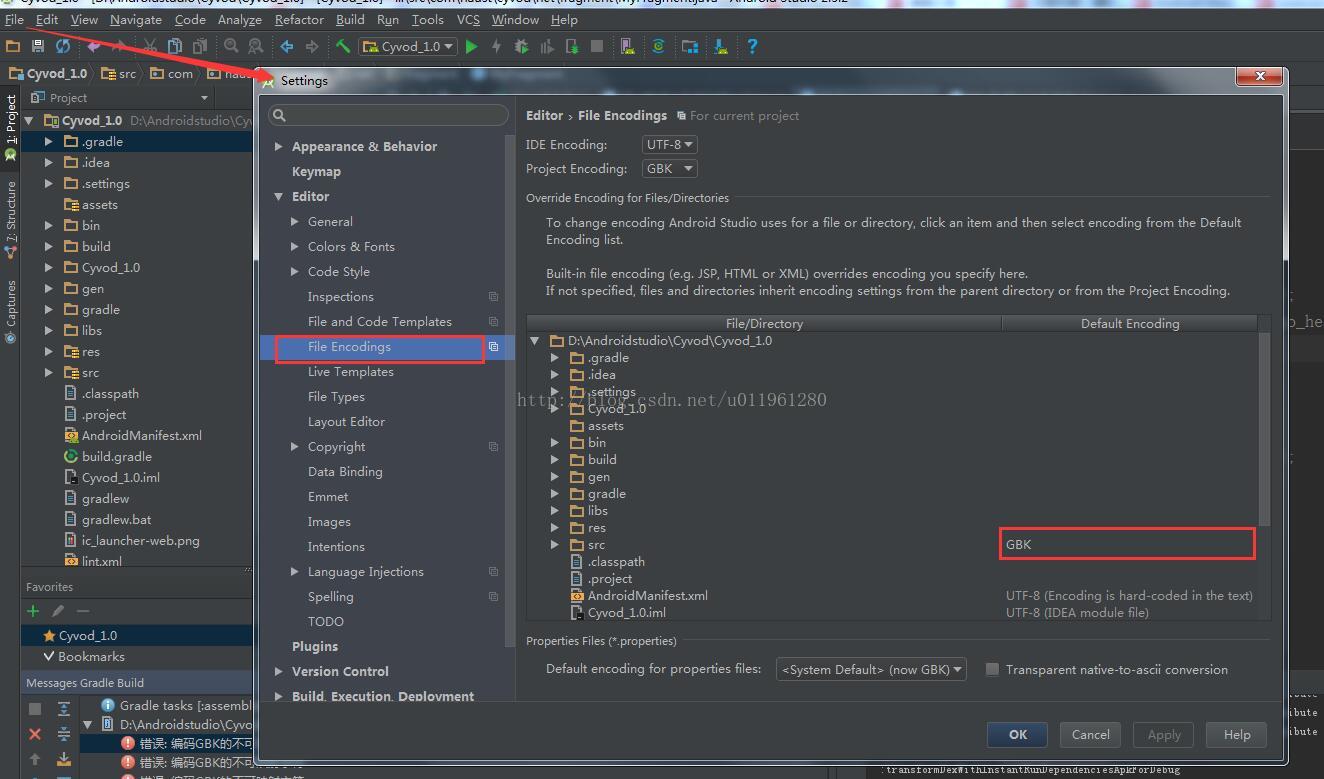
Task: Click the Paste toolbar icon
Action: point(200,46)
